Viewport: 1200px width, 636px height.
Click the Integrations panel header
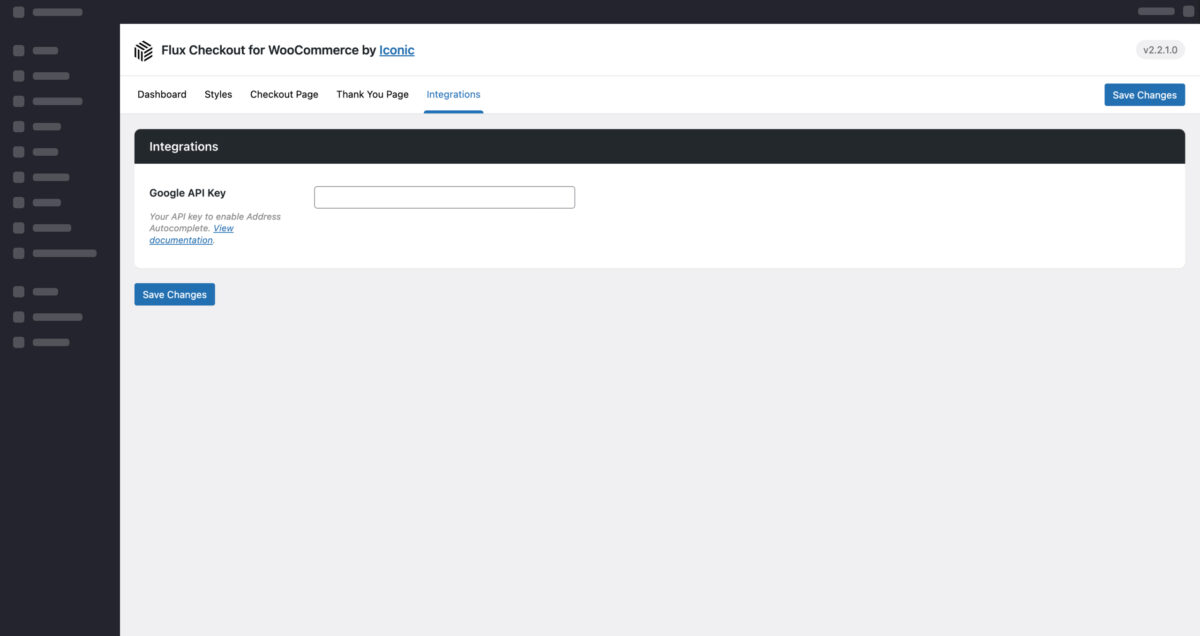click(184, 145)
